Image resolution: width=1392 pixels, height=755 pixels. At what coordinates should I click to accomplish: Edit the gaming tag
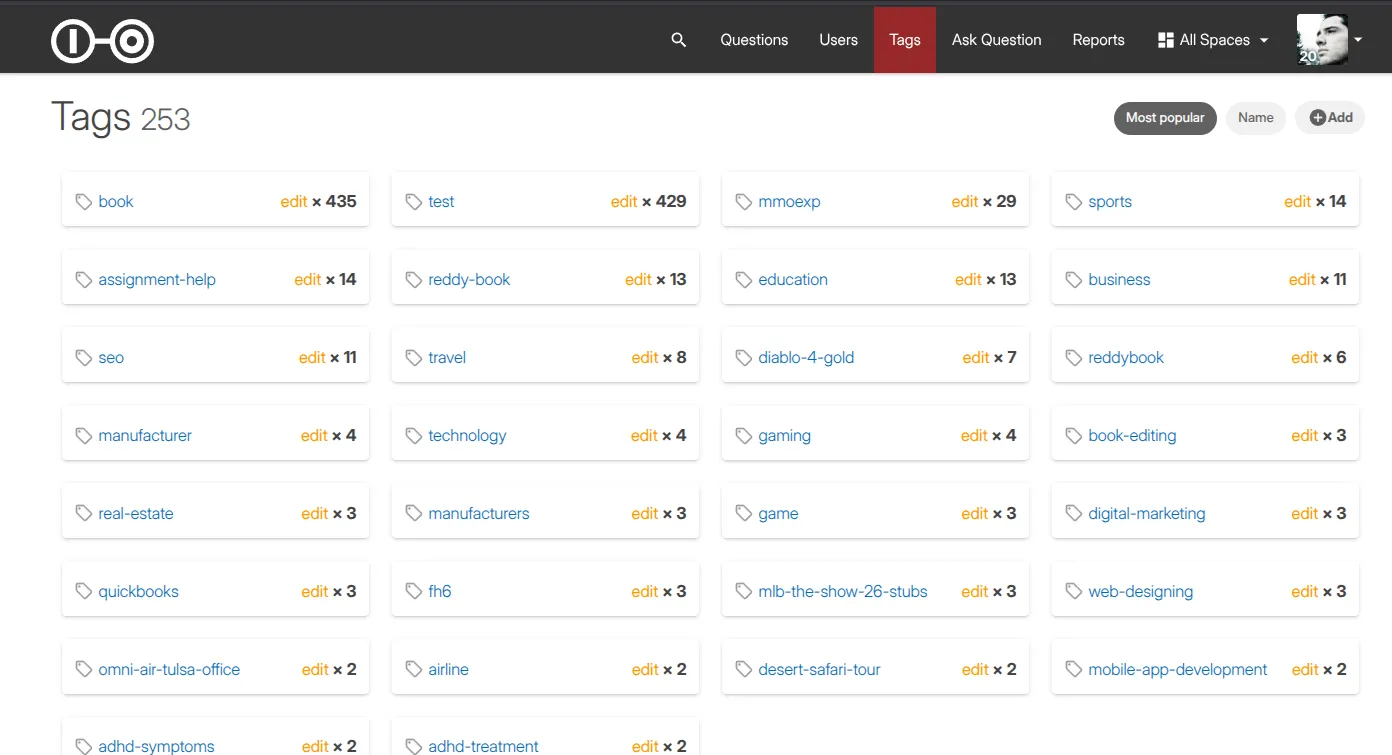click(975, 436)
